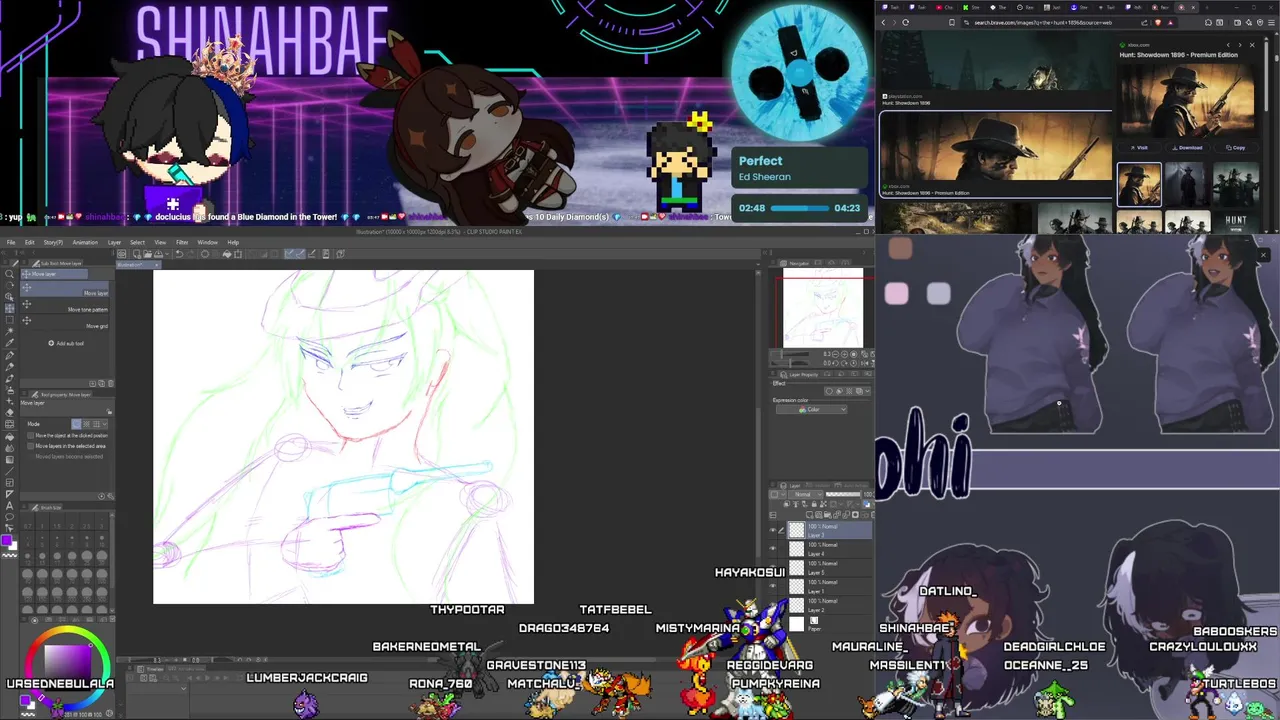Click the Brave Shields lion icon
This screenshot has height=720, width=1280.
click(x=1158, y=22)
